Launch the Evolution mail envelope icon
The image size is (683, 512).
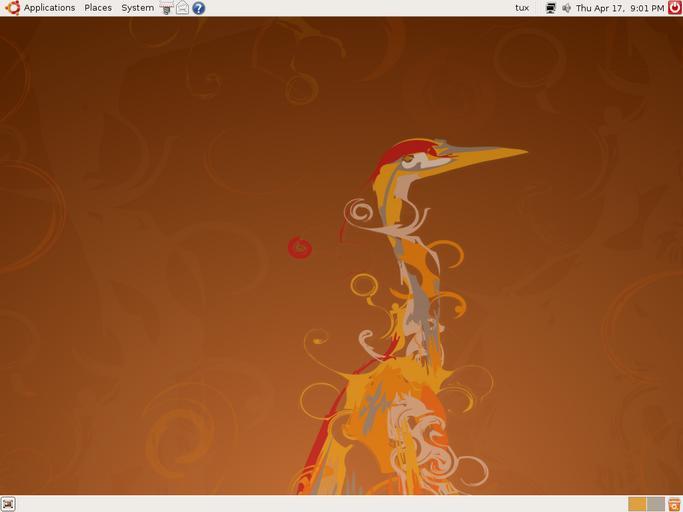click(182, 8)
